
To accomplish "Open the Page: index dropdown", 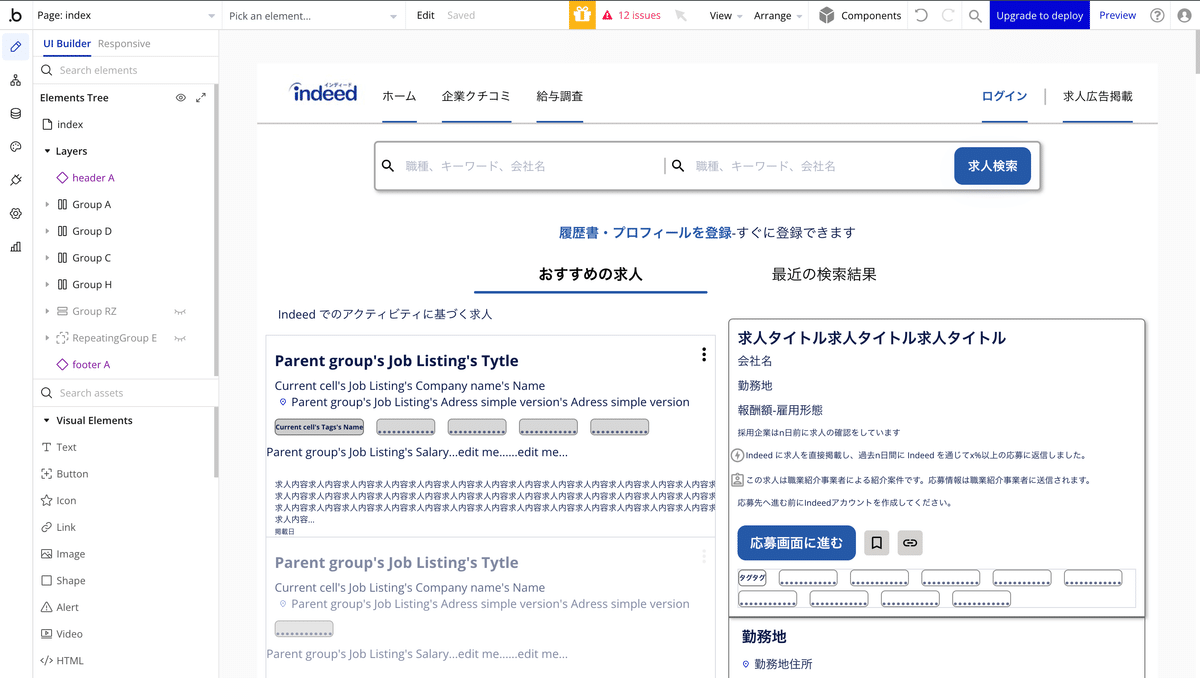I will pyautogui.click(x=126, y=15).
